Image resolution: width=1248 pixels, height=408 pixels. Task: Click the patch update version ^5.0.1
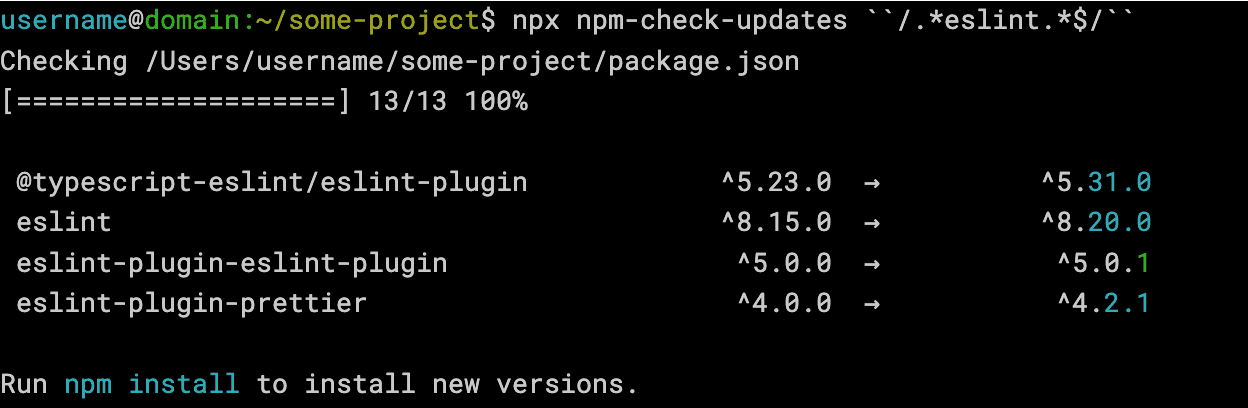1104,263
